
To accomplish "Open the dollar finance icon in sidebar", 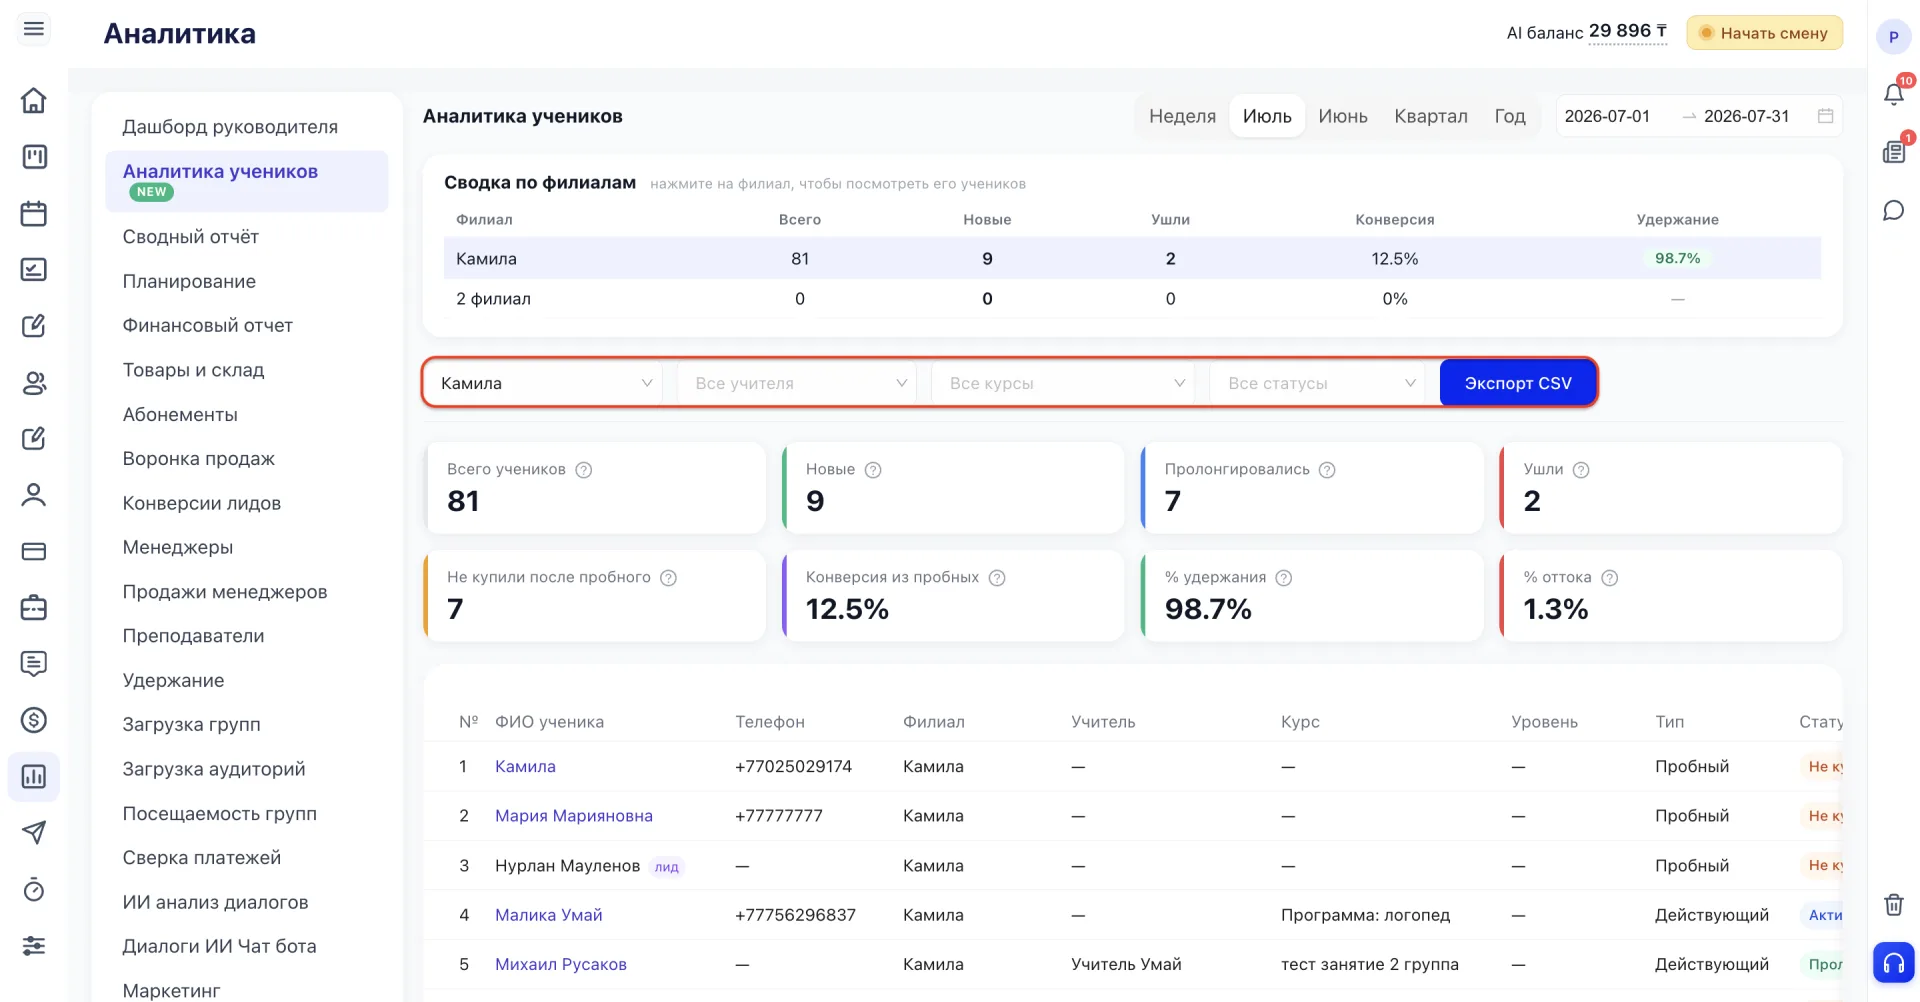I will point(34,720).
